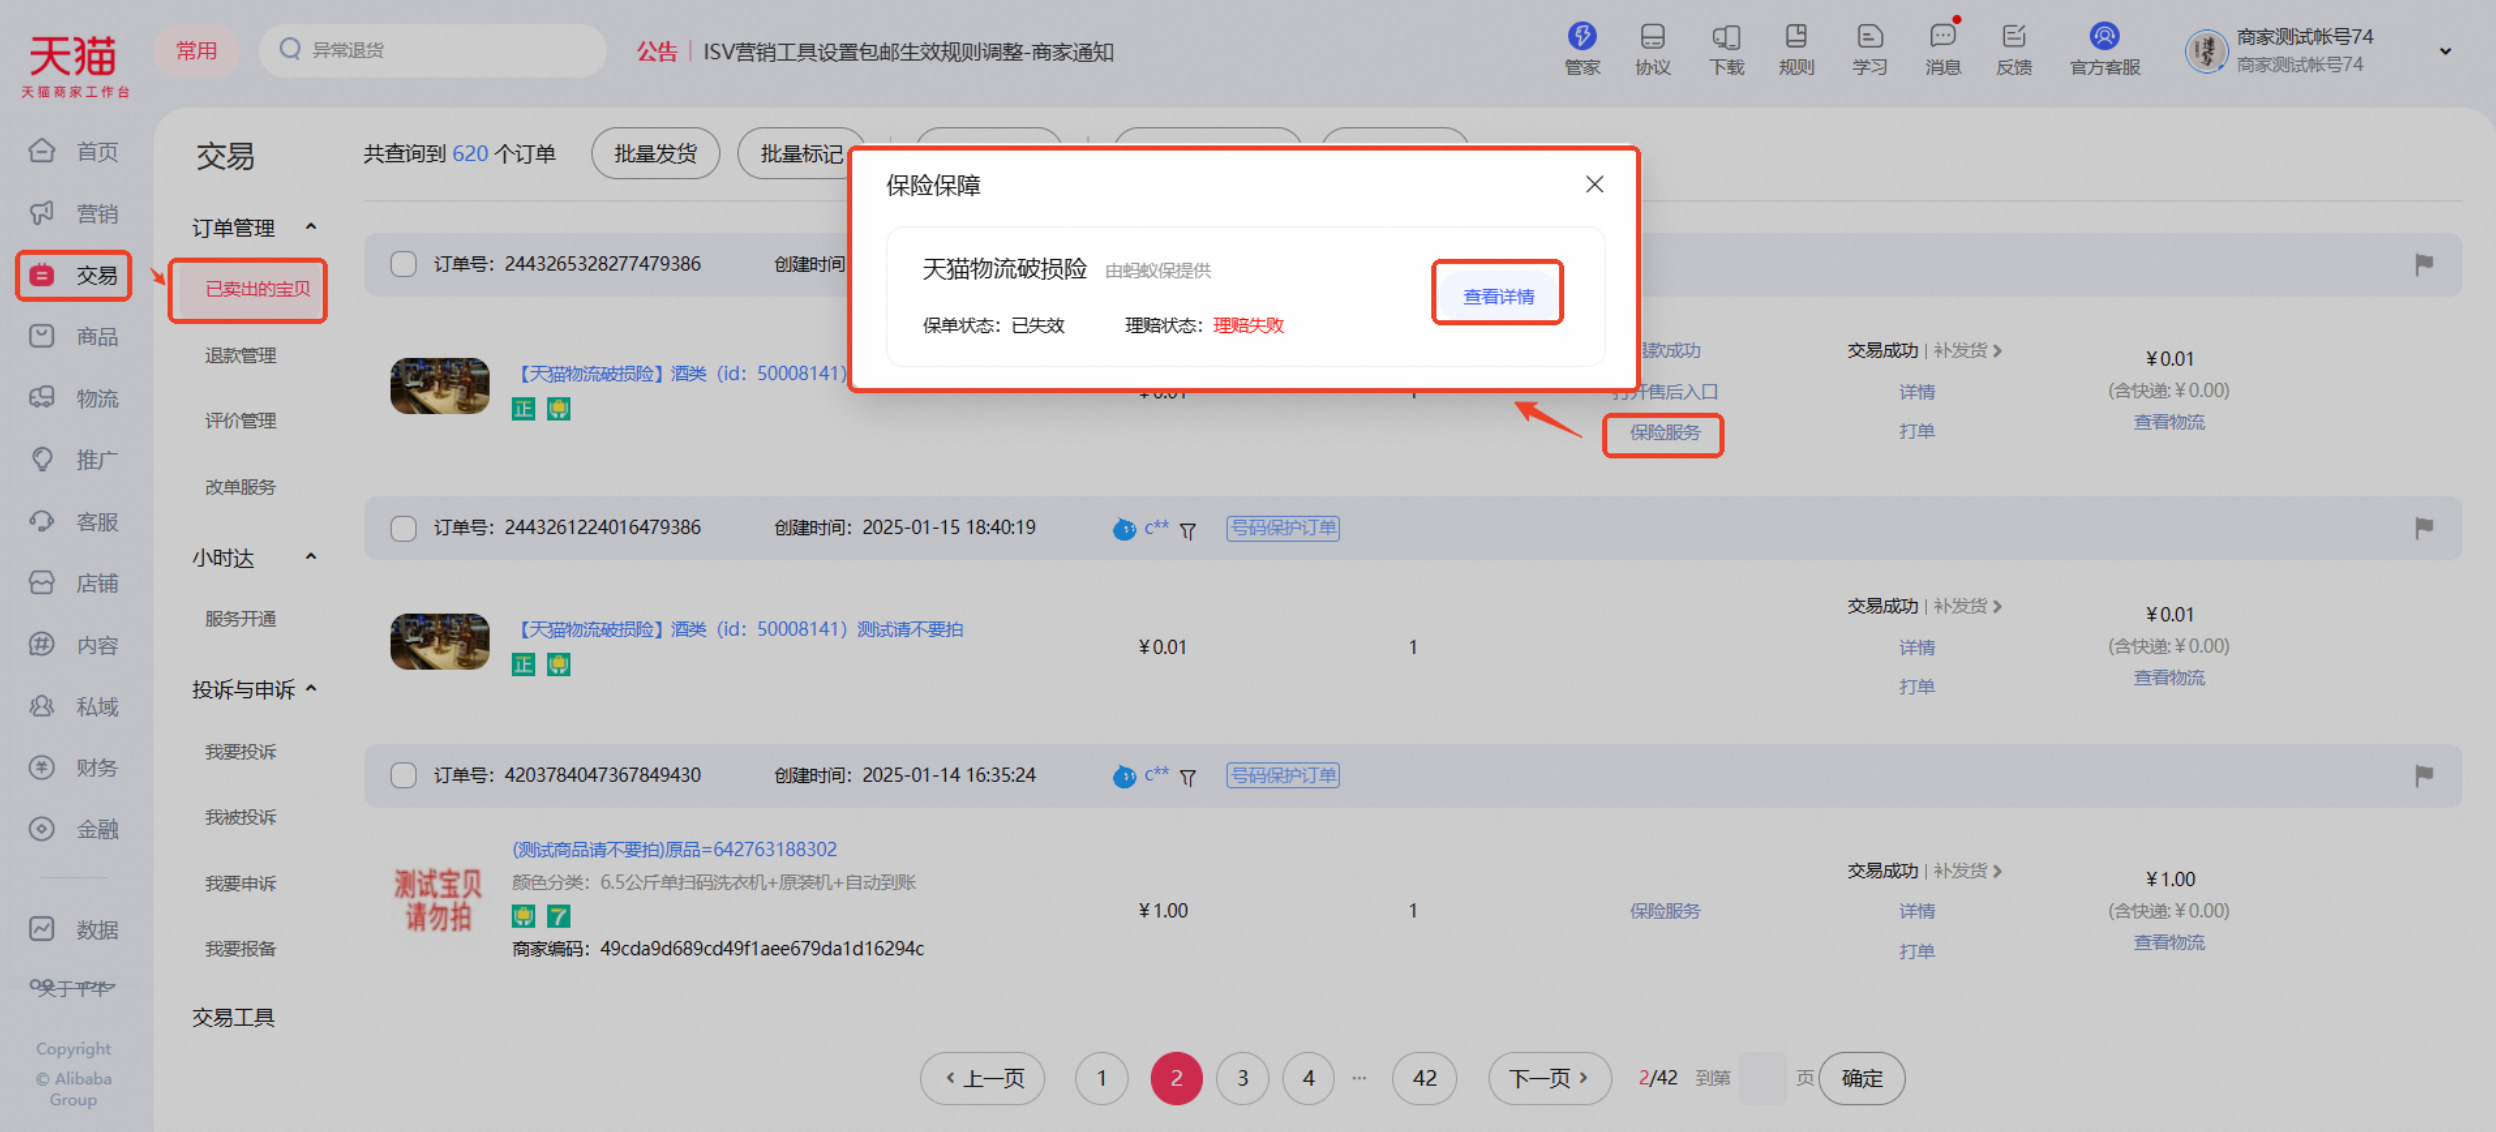Screen dimensions: 2496x1132
Task: Open the 消息 (Messages) panel
Action: click(x=1941, y=48)
